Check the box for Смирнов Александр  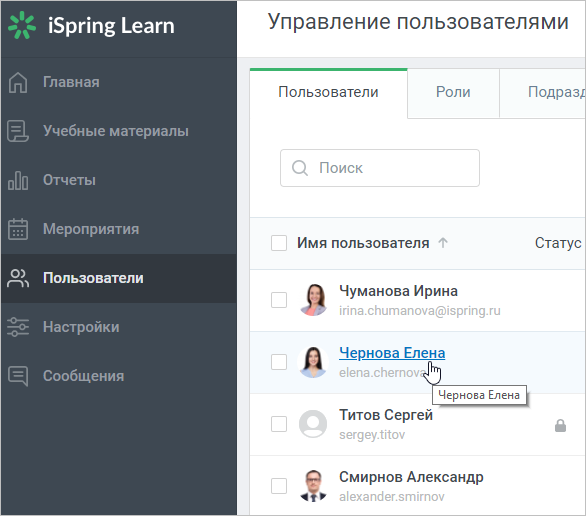pyautogui.click(x=279, y=486)
